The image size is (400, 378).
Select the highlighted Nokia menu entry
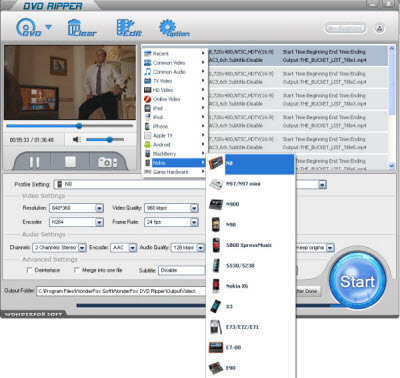[174, 163]
